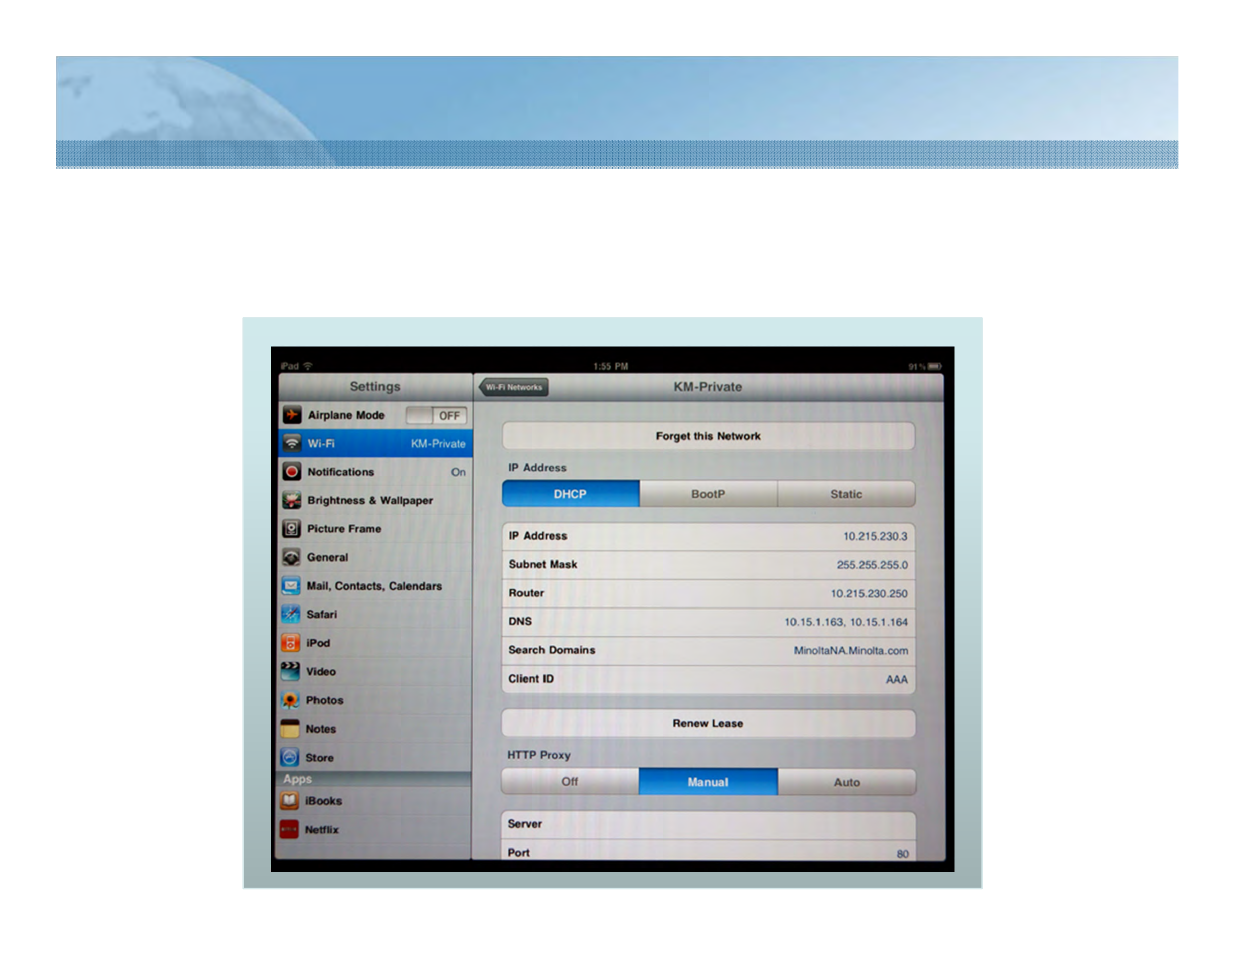This screenshot has width=1235, height=954.
Task: Toggle the Airplane Mode OFF switch
Action: [437, 415]
